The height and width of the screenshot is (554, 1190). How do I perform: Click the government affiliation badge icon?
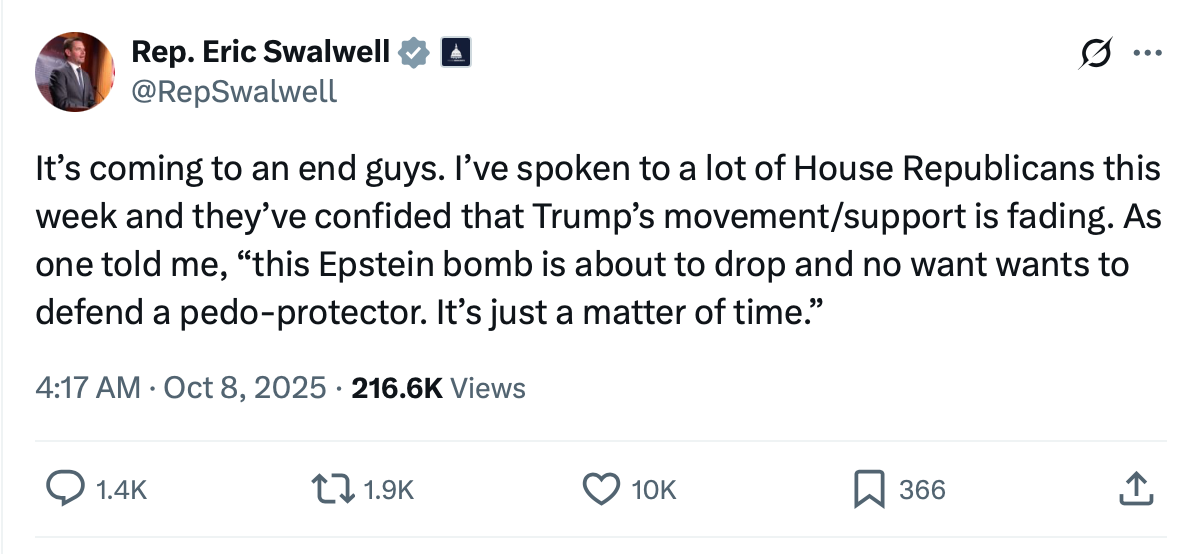[x=455, y=51]
